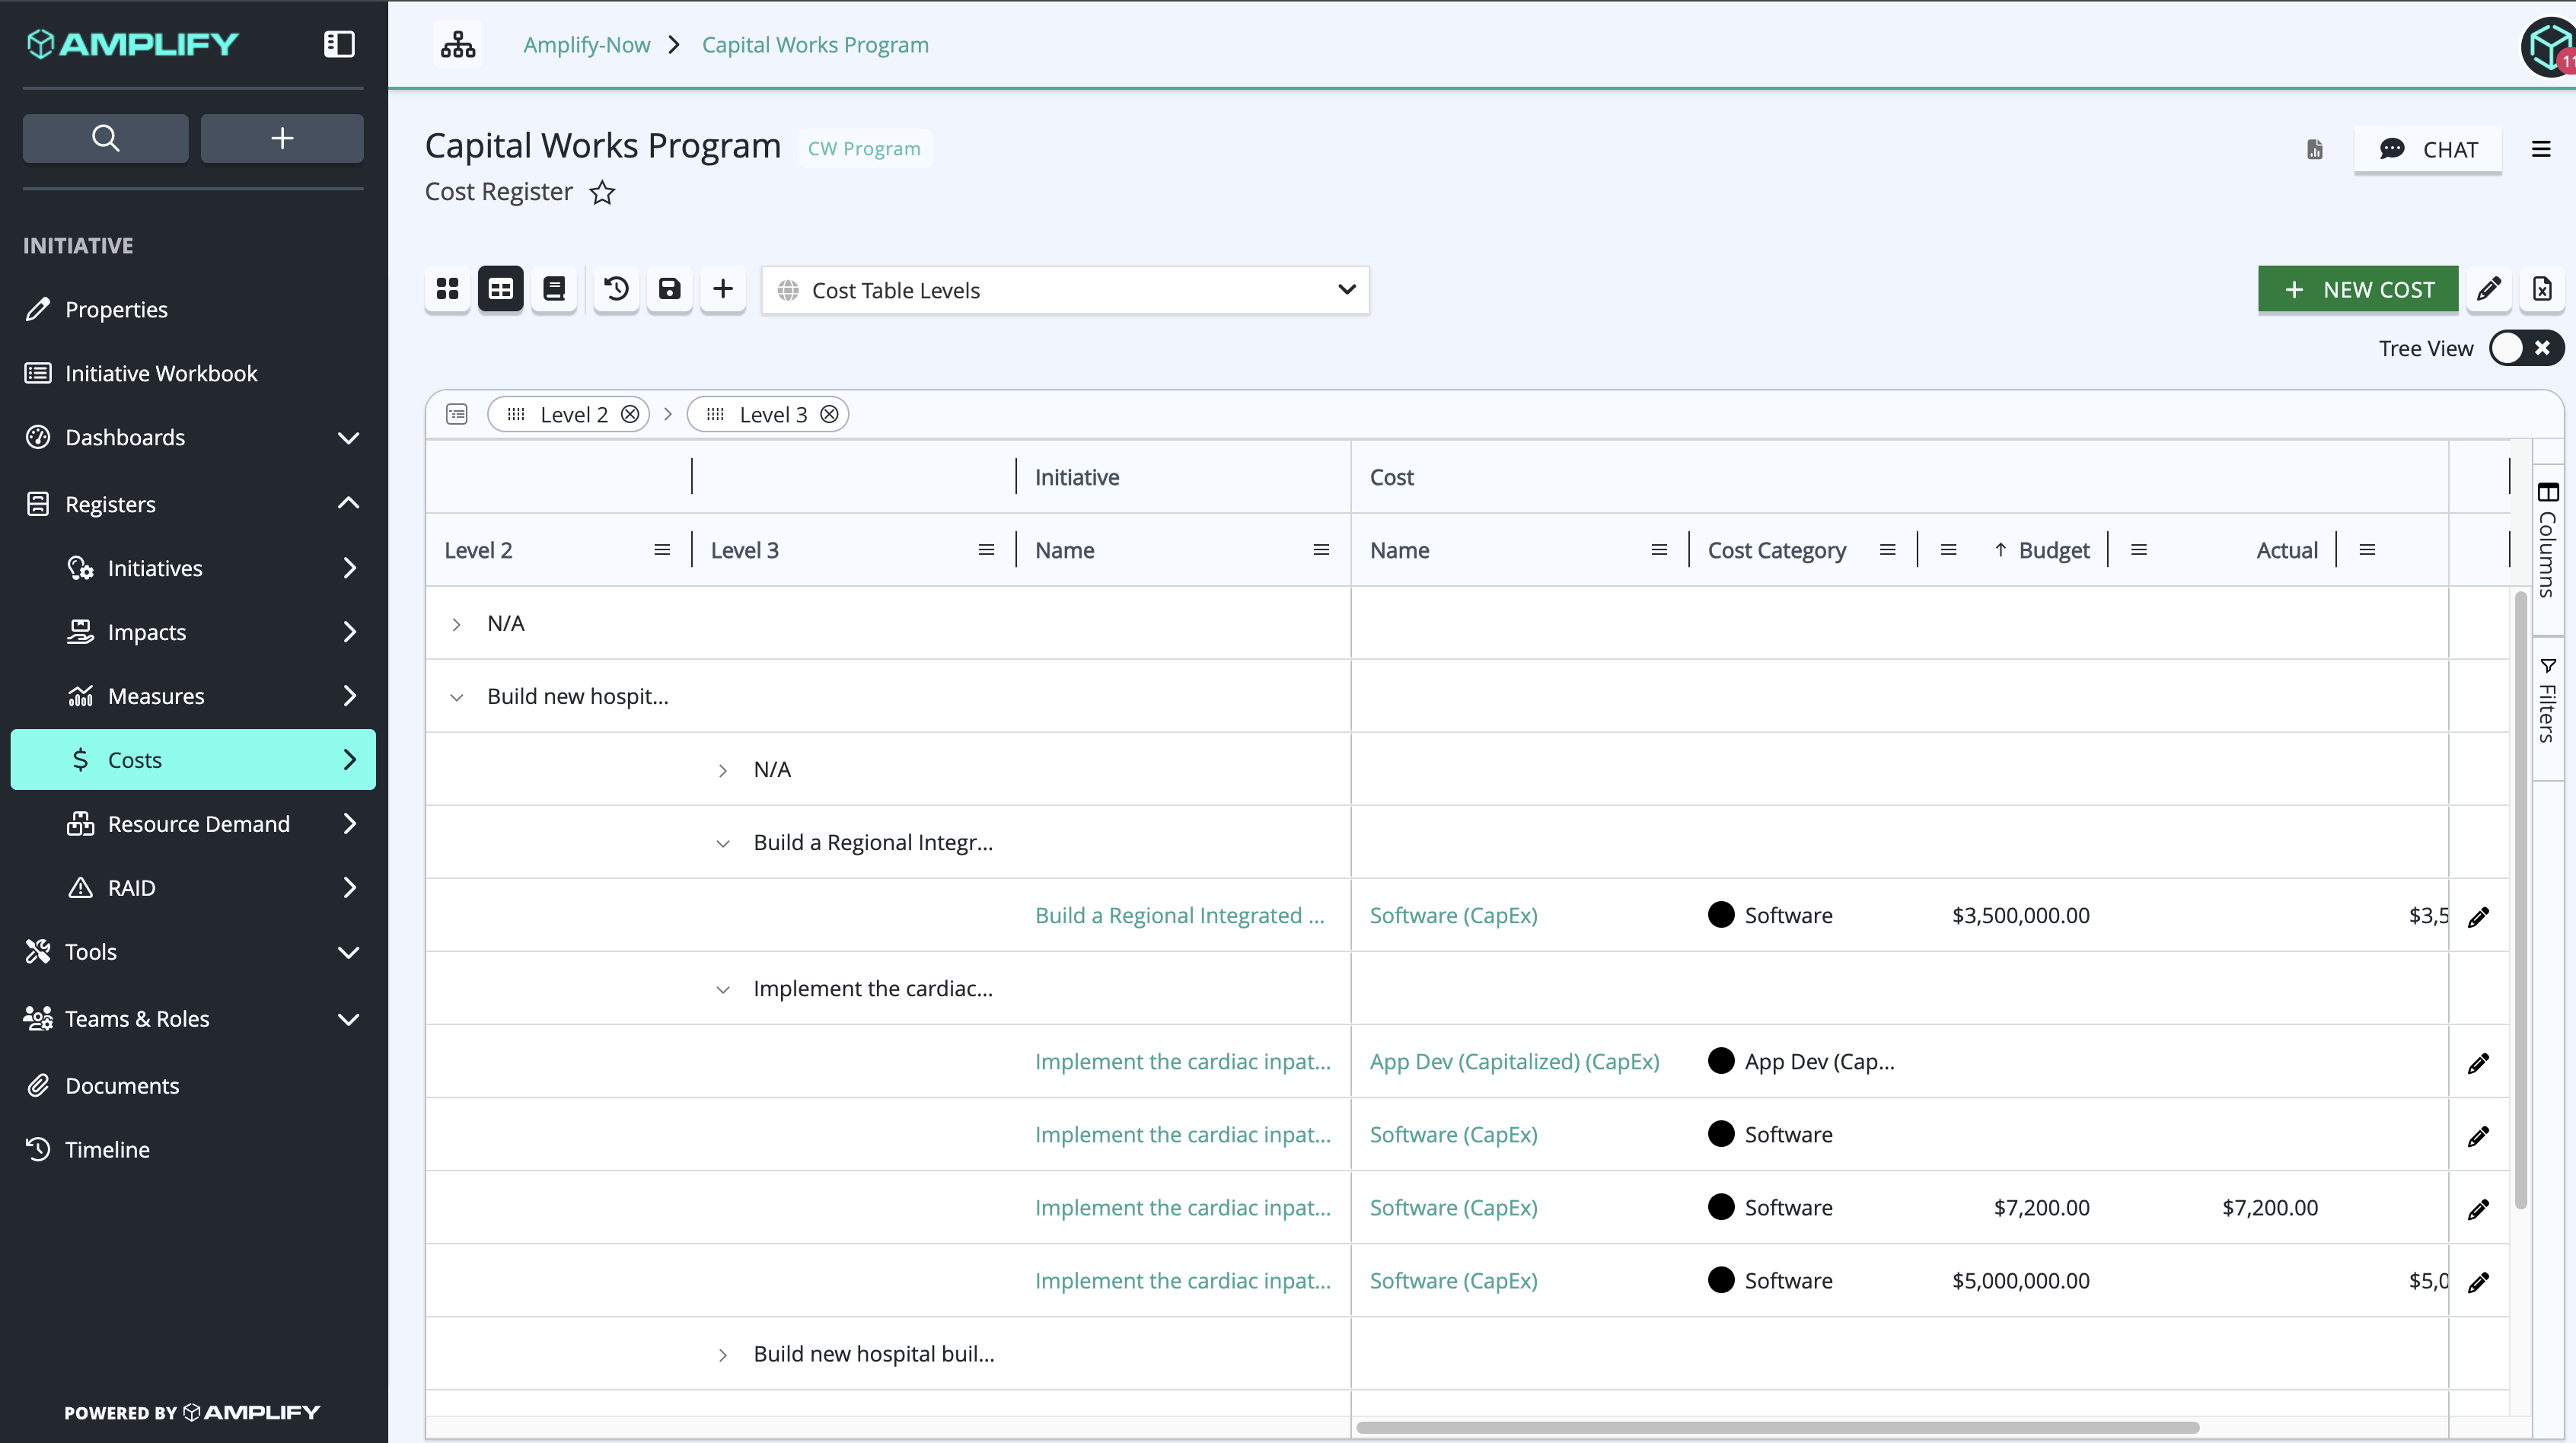The height and width of the screenshot is (1443, 2576).
Task: Open App Dev (Capitalized) (CapEx) cost link
Action: [x=1514, y=1062]
